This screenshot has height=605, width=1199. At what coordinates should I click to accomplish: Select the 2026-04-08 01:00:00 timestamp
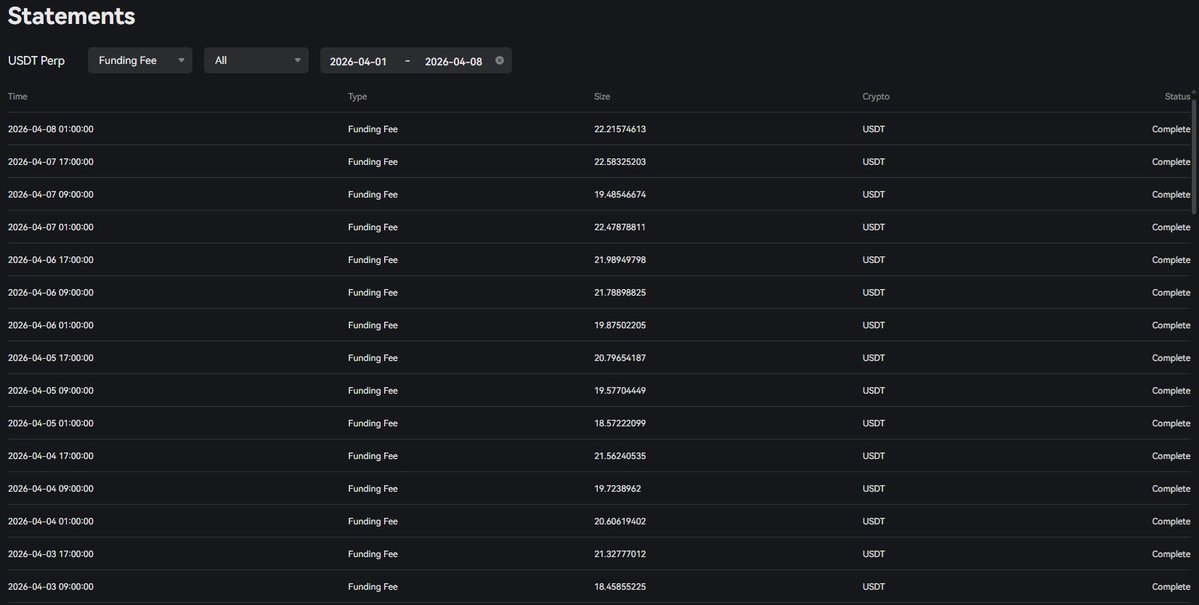tap(50, 129)
